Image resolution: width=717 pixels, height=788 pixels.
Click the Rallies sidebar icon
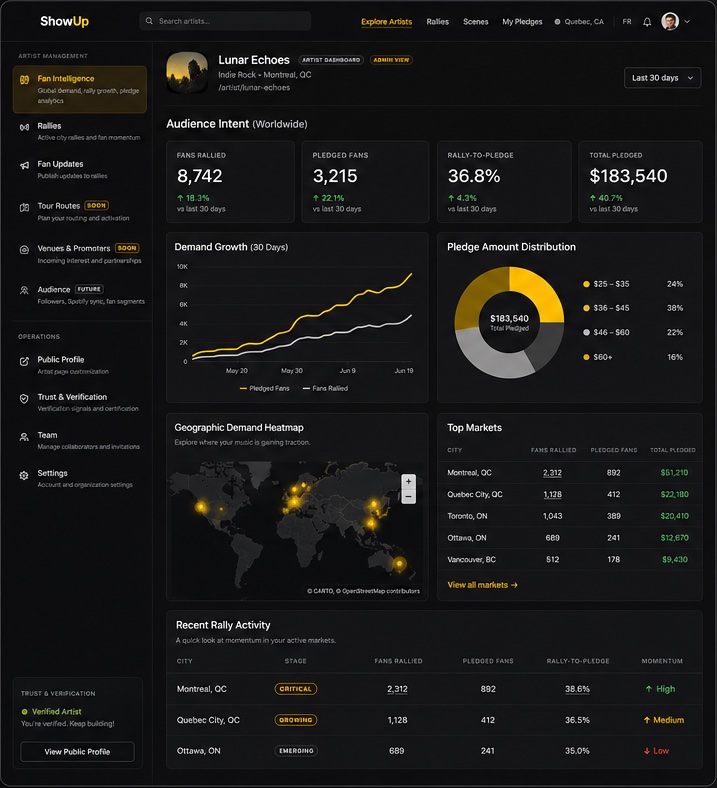click(x=24, y=127)
